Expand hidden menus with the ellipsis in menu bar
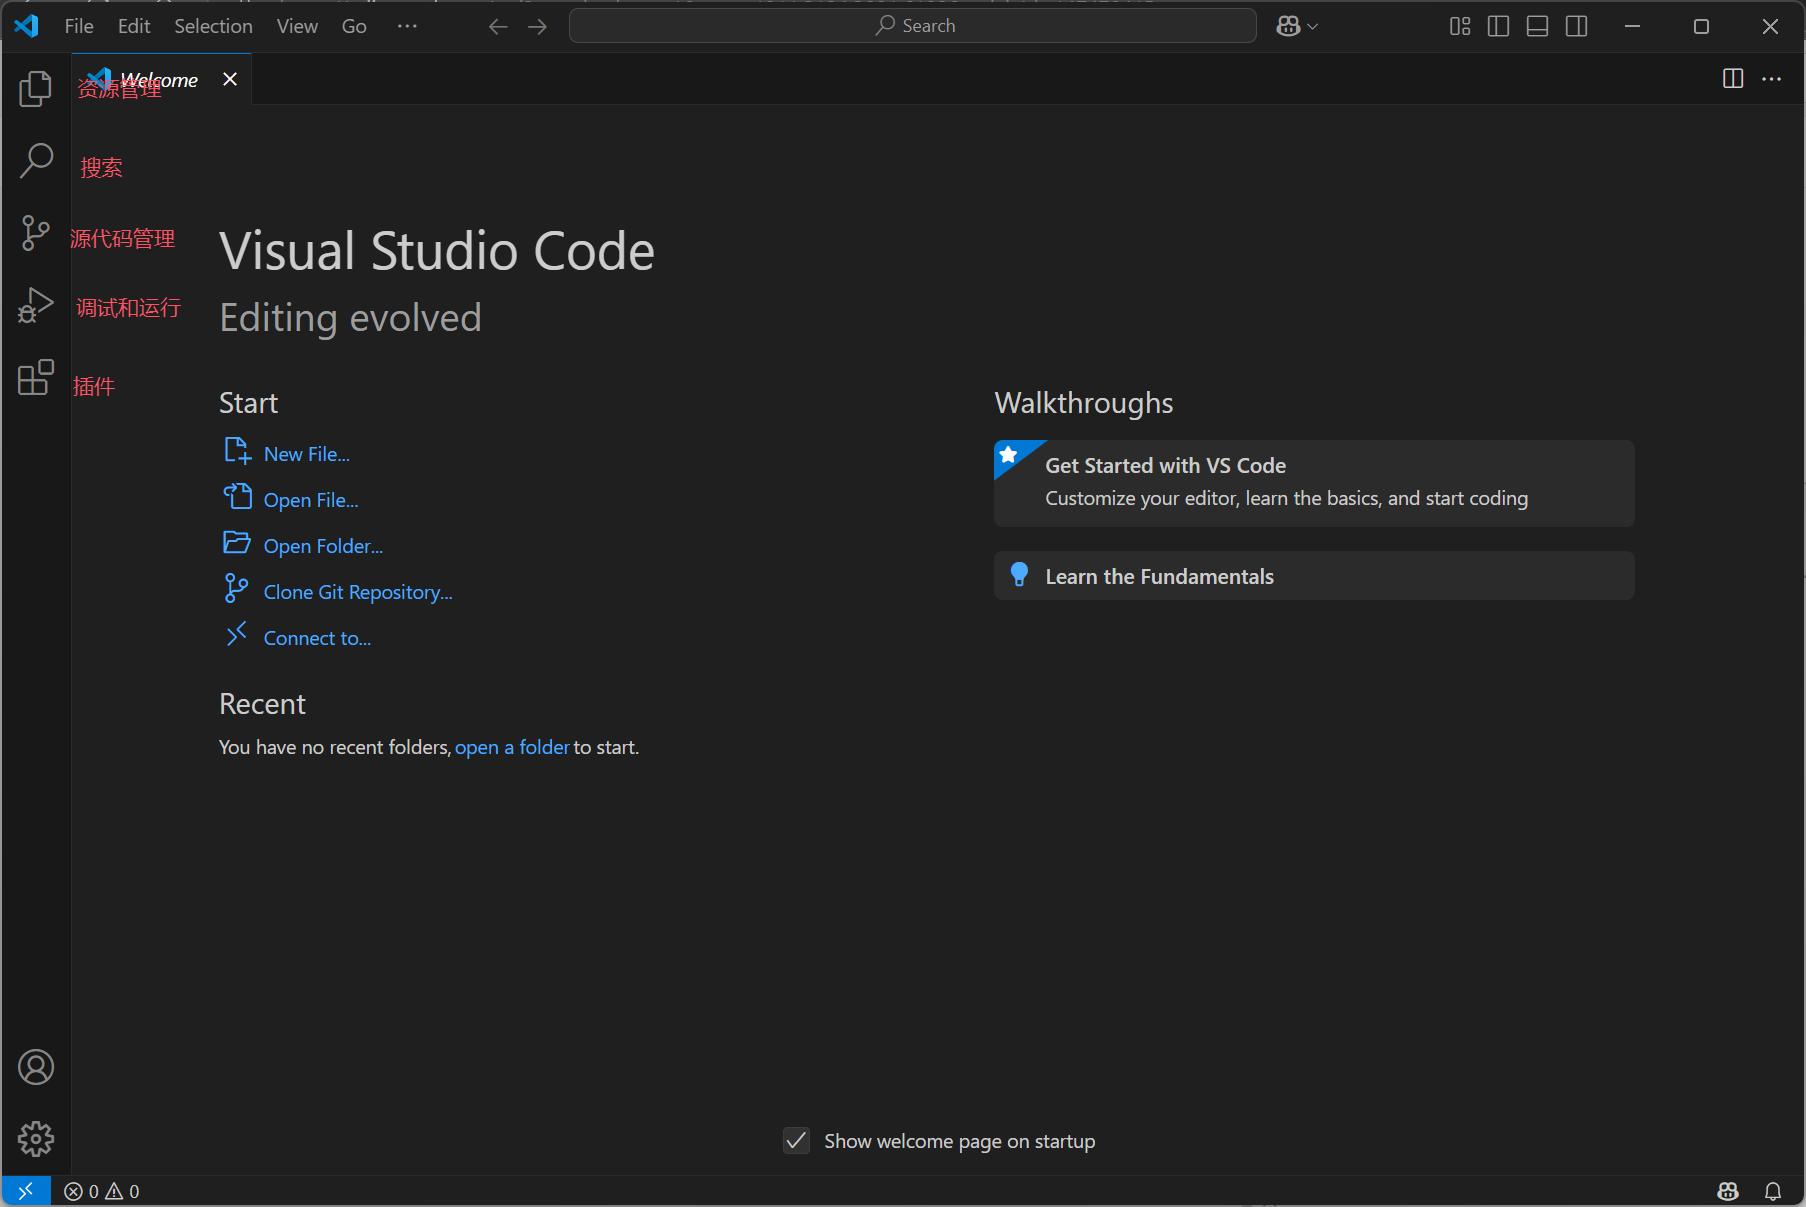 tap(407, 26)
